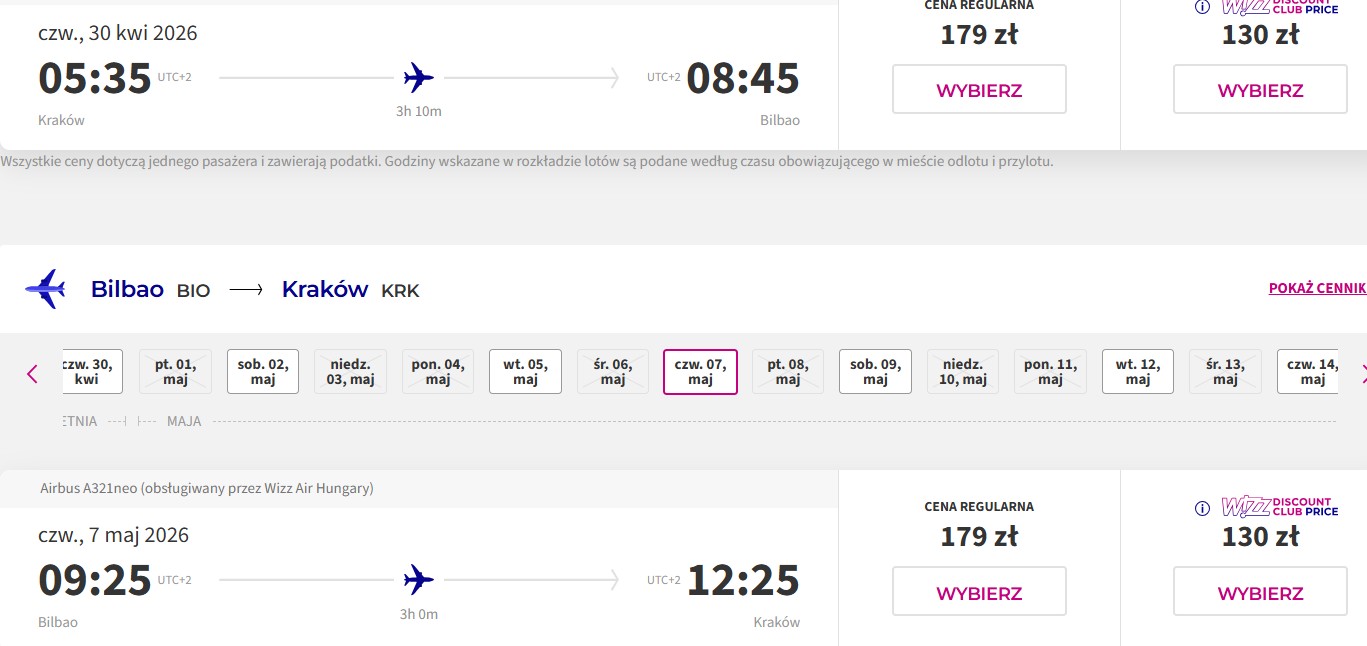This screenshot has height=646, width=1367.
Task: Click the info icon beside bottom Discount Club price
Action: coord(1203,509)
